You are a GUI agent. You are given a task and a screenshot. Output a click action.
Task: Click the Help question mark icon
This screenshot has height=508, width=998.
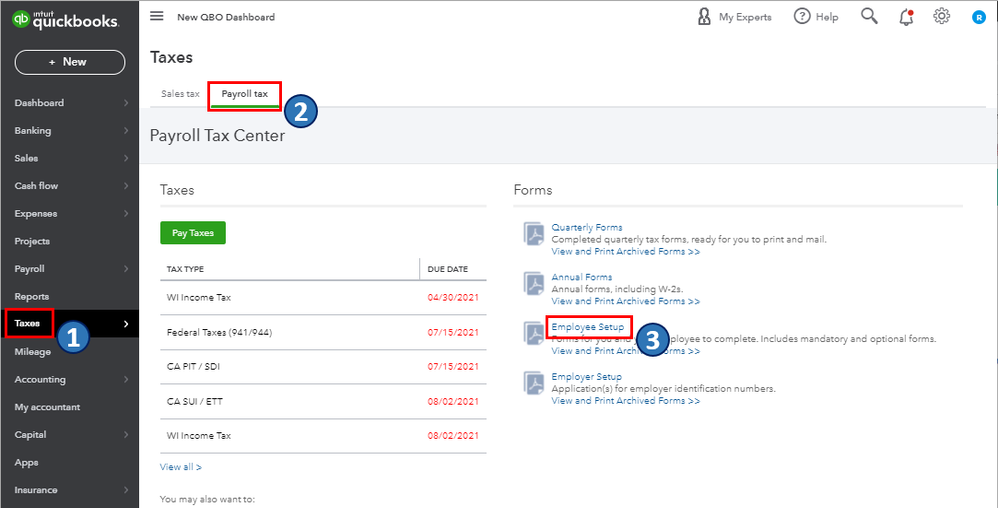[x=802, y=16]
